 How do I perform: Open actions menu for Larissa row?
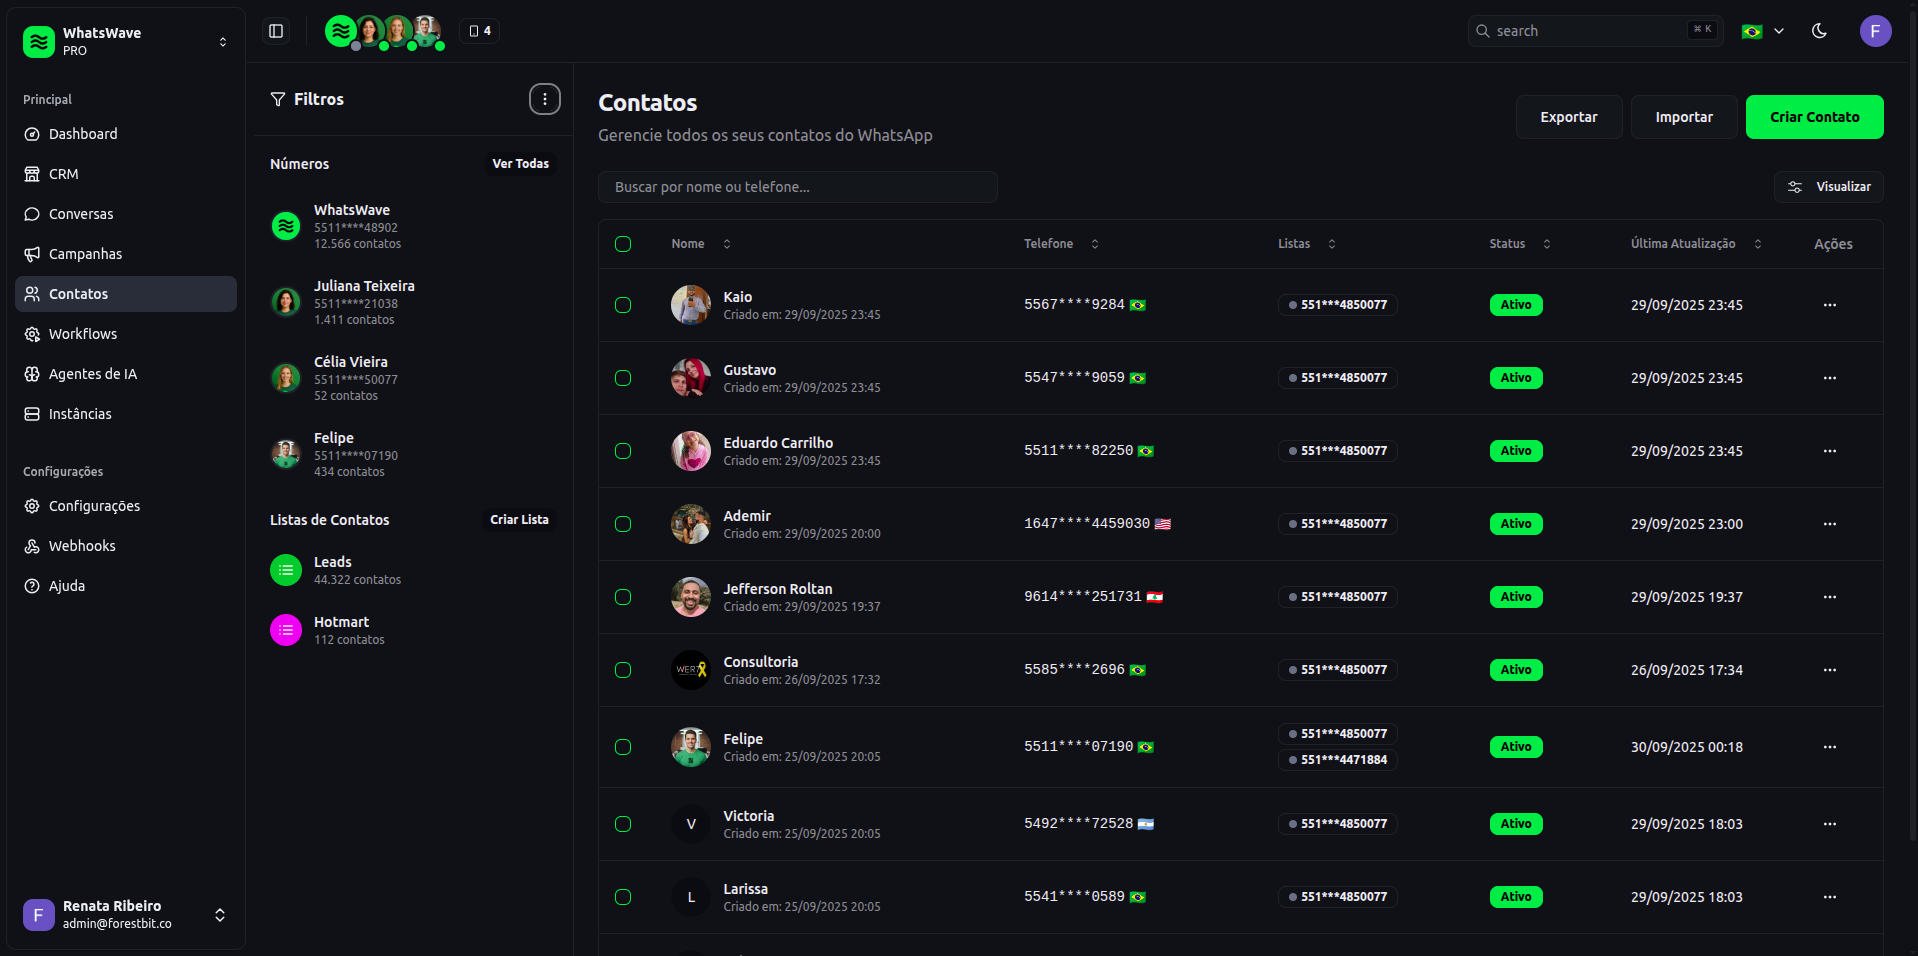[x=1829, y=897]
